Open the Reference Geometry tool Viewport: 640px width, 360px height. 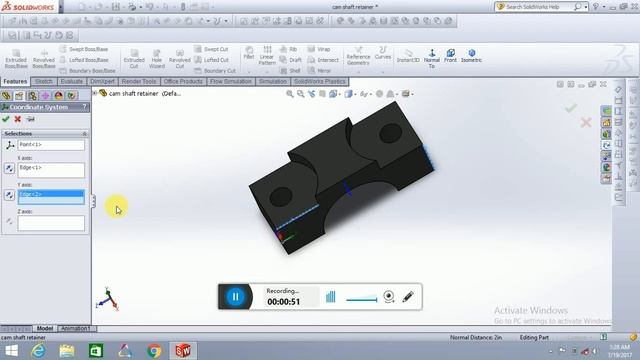[358, 56]
